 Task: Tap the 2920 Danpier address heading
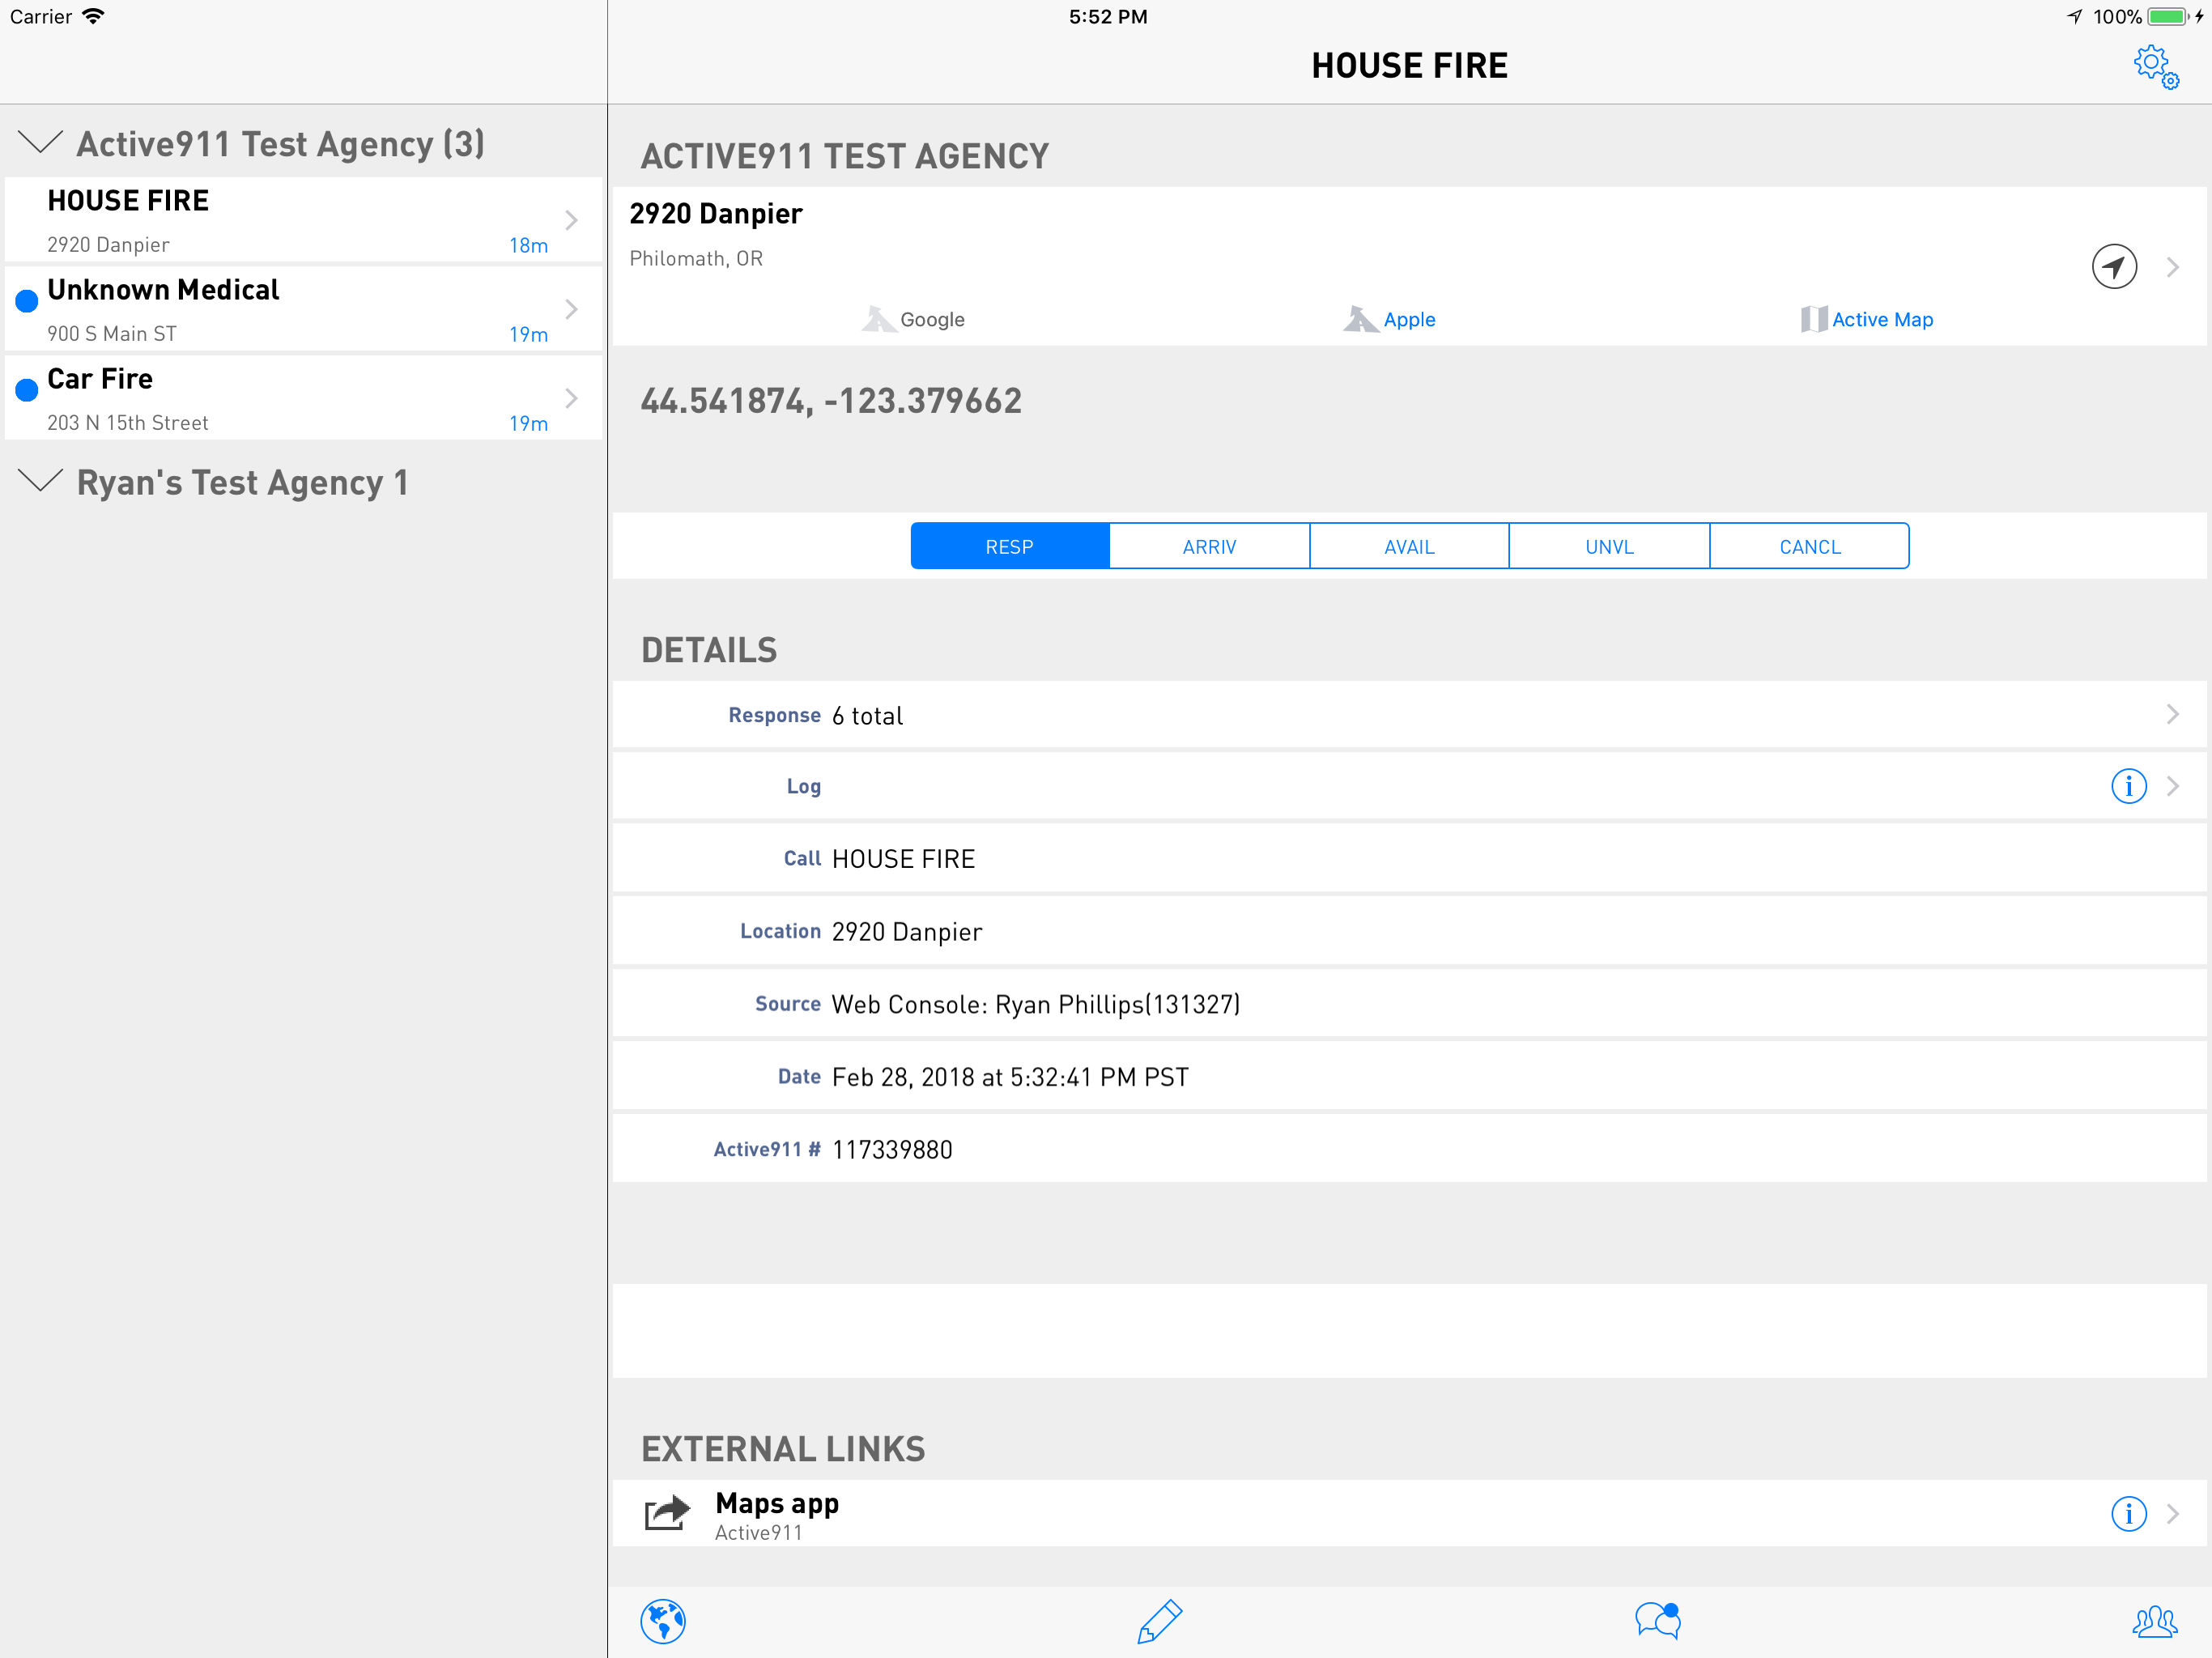point(716,214)
